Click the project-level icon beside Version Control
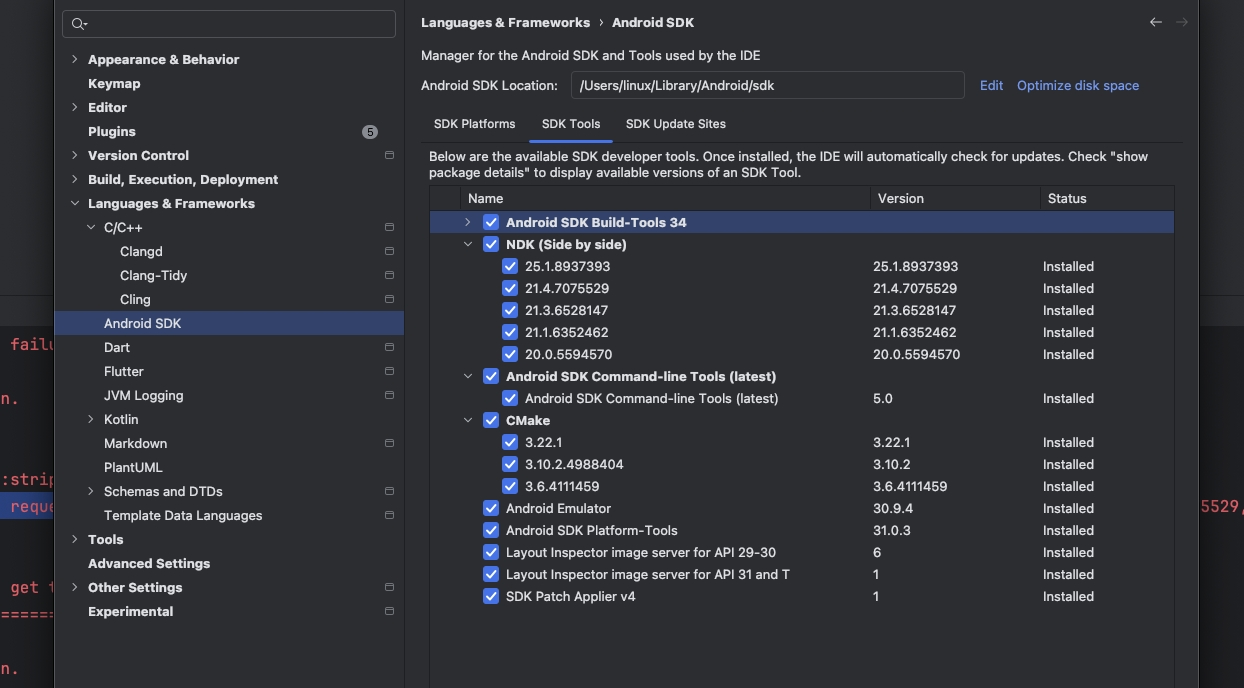1244x688 pixels. coord(389,156)
